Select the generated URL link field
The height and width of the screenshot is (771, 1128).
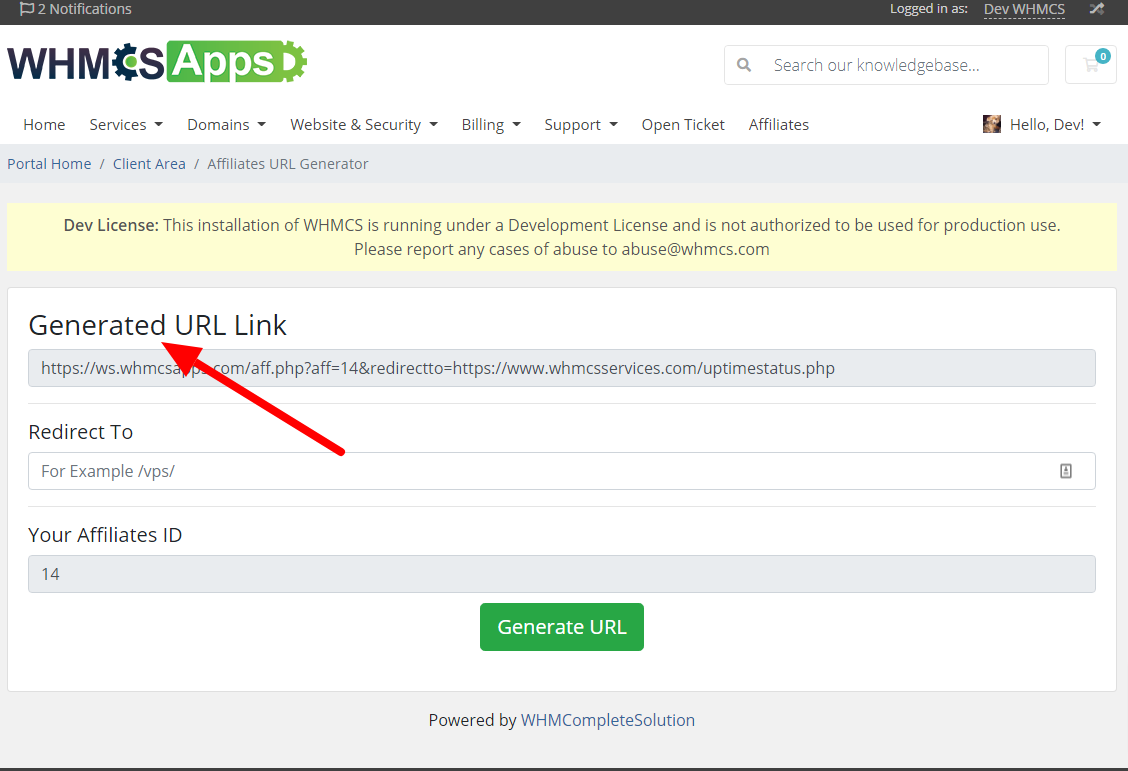tap(562, 368)
